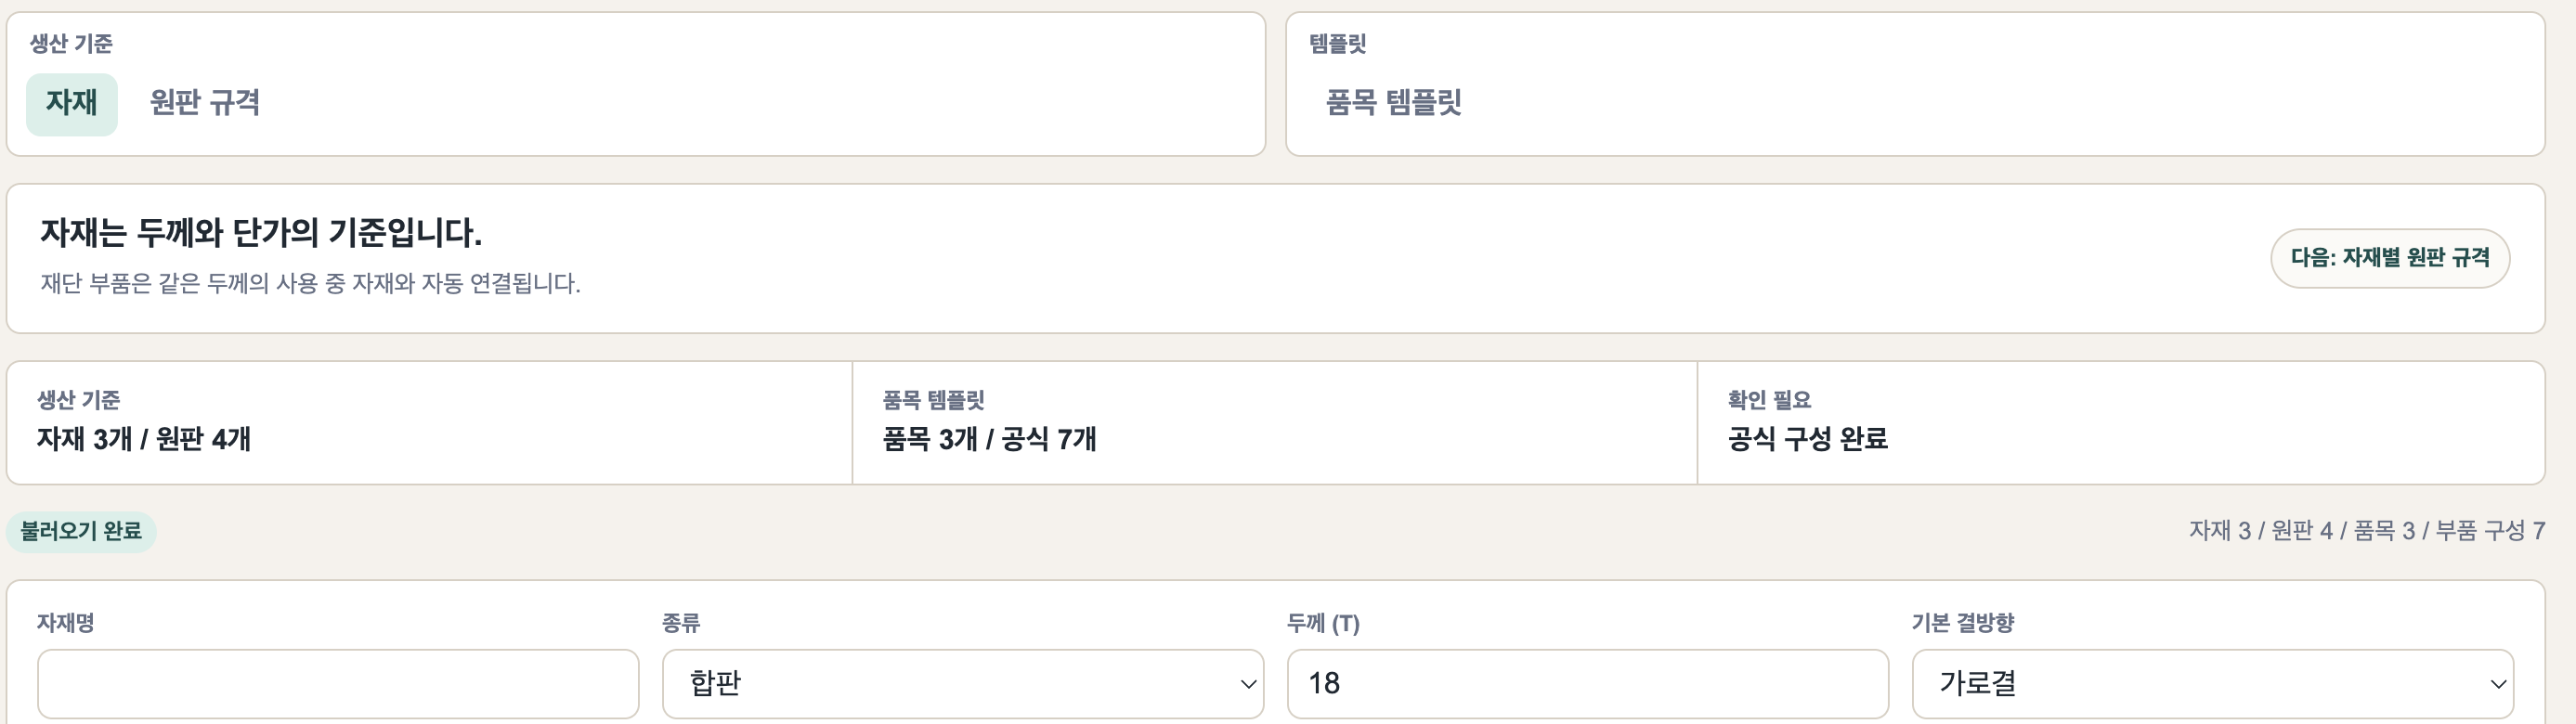2576x724 pixels.
Task: Click the 템플릿 section label
Action: click(1338, 43)
